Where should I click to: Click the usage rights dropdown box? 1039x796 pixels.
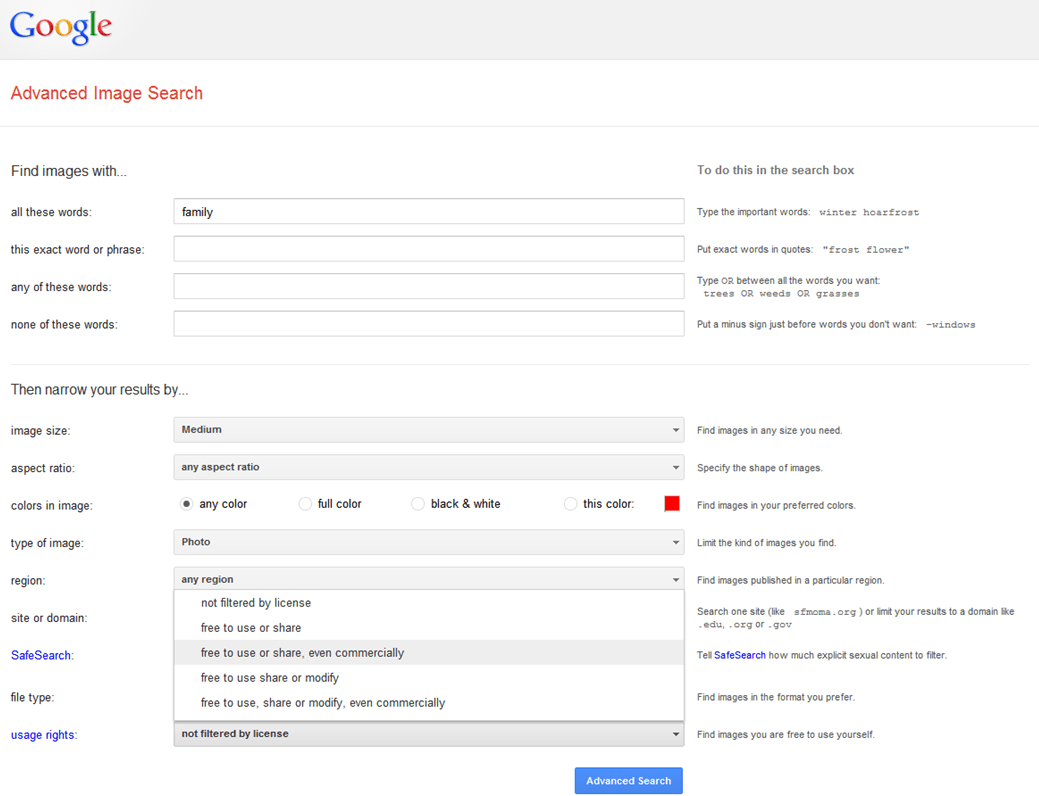pos(429,734)
